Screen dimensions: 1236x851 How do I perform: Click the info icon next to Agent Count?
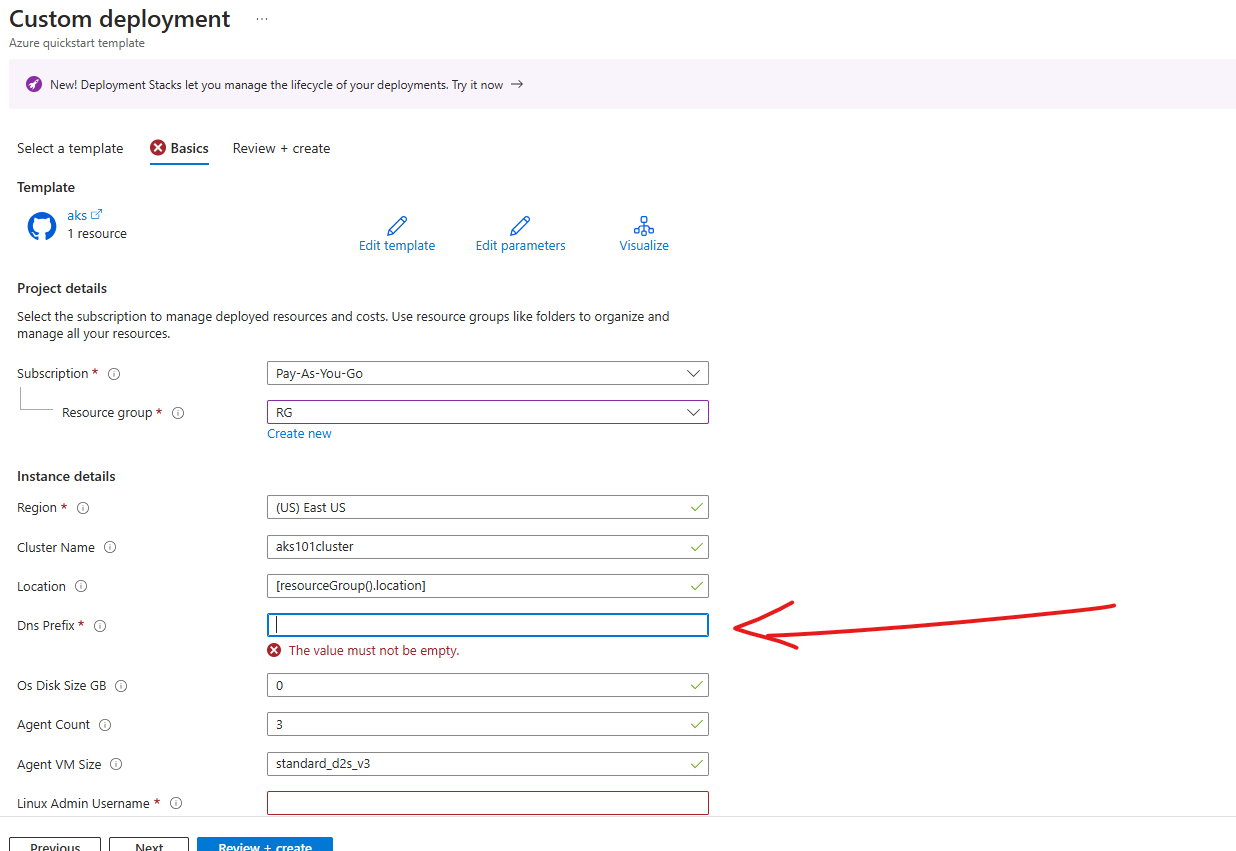pos(105,725)
